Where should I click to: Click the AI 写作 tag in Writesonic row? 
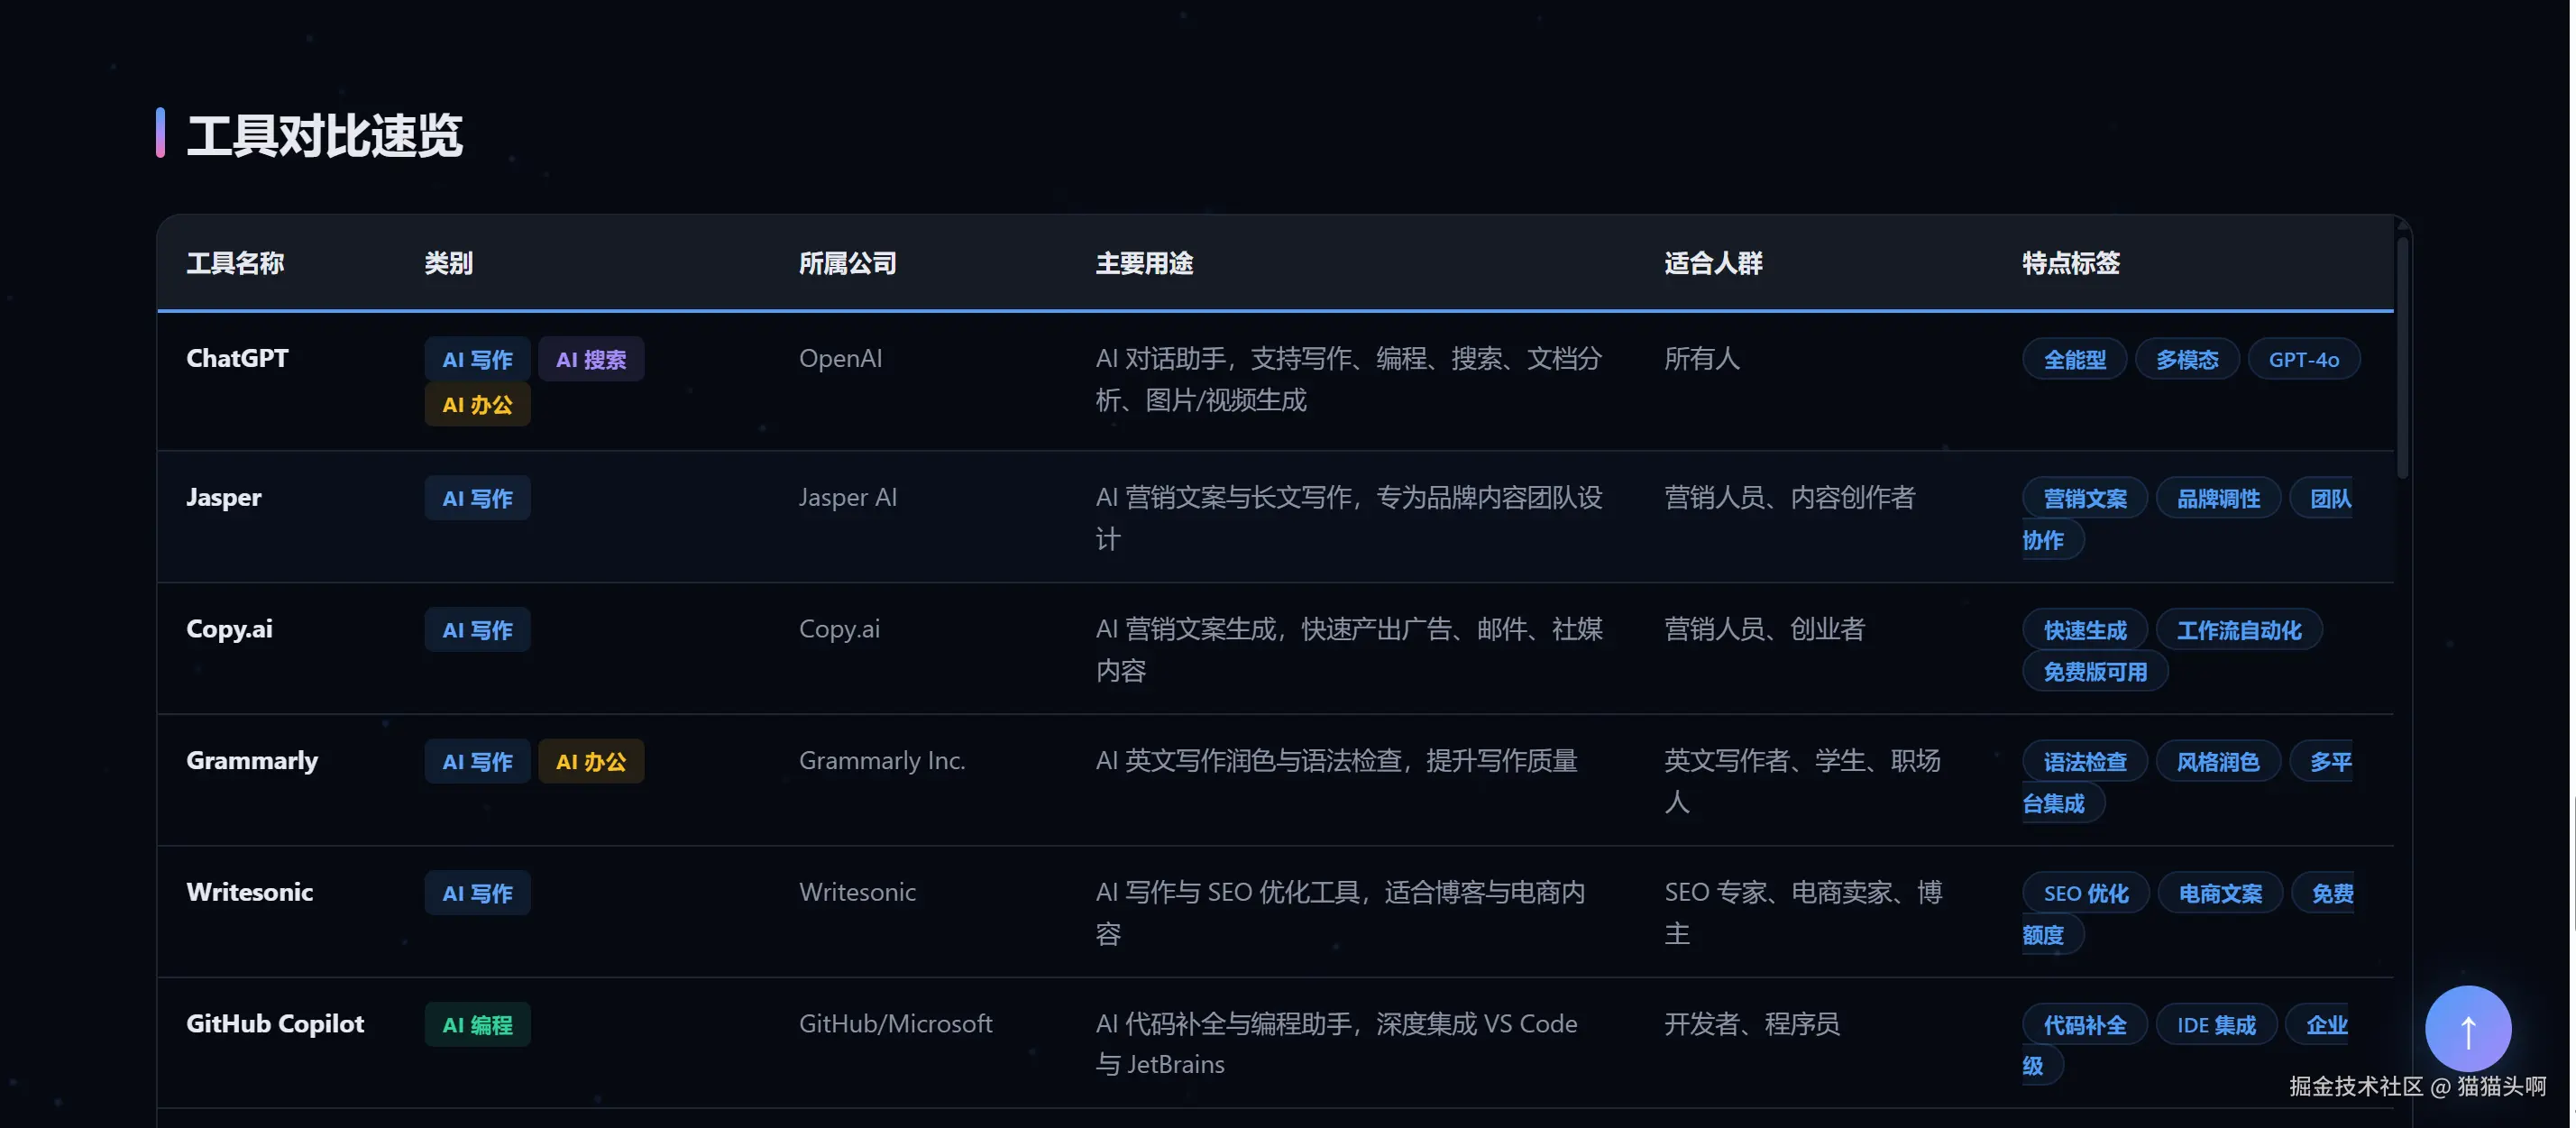click(477, 893)
